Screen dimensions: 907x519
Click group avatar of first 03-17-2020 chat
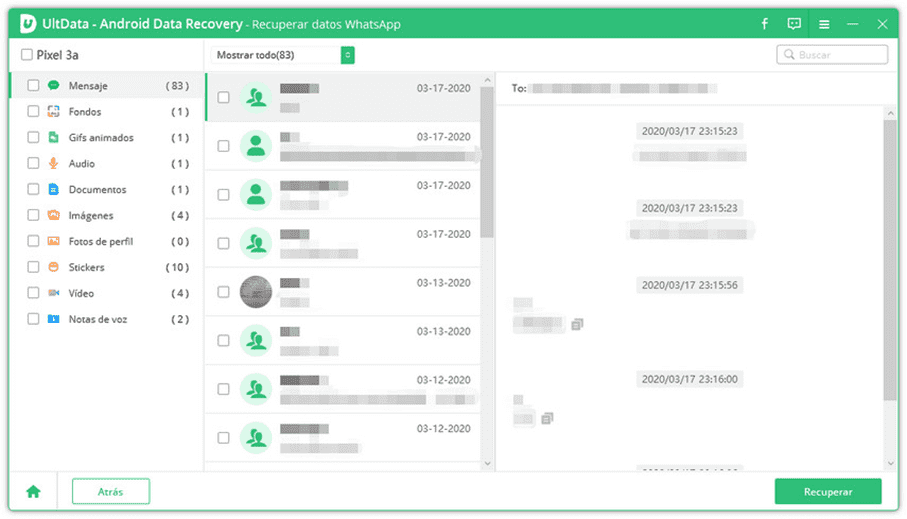point(256,97)
